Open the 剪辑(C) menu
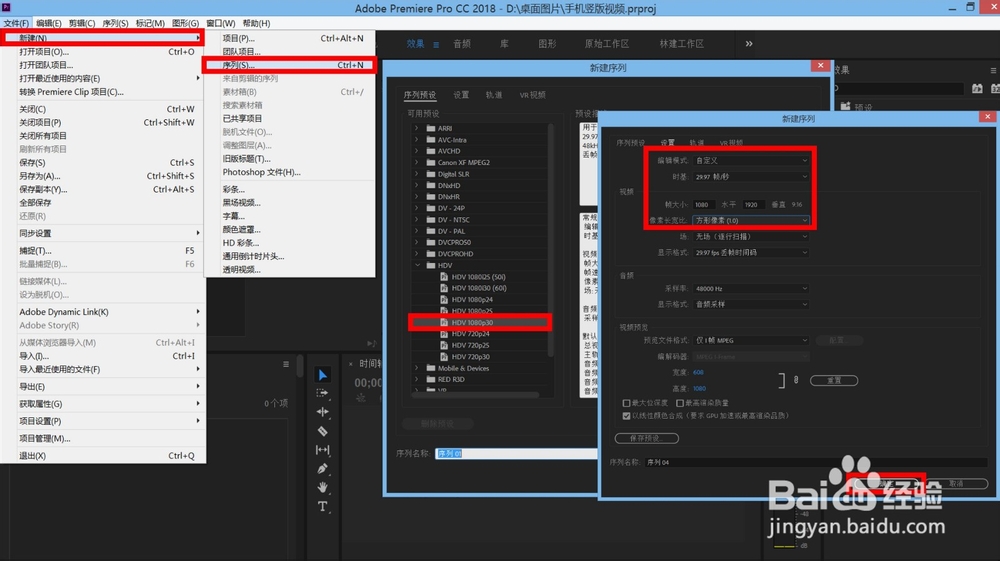1000x561 pixels. pyautogui.click(x=82, y=23)
